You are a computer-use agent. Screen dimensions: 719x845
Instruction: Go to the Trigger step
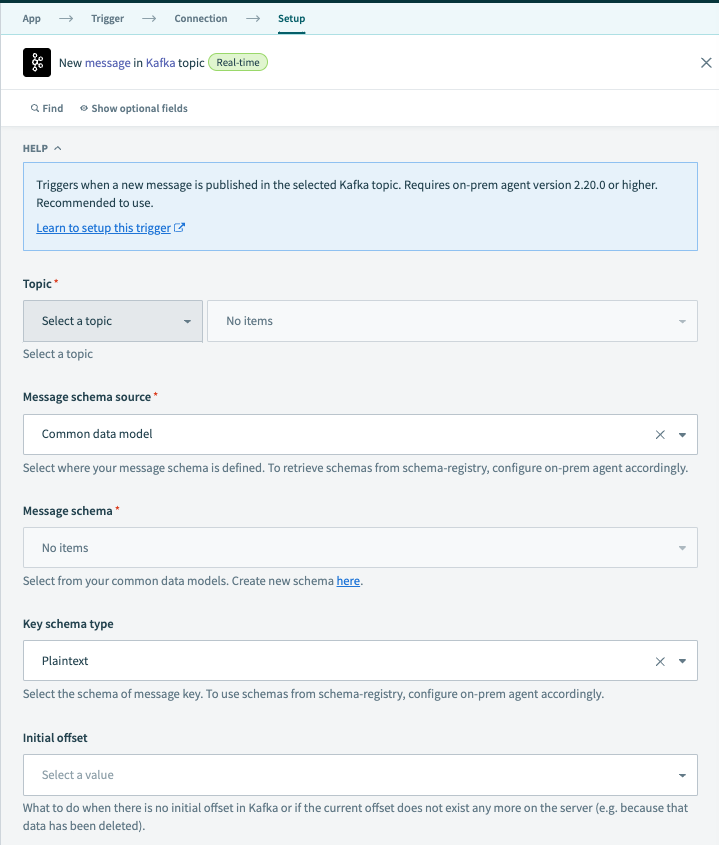coord(107,18)
